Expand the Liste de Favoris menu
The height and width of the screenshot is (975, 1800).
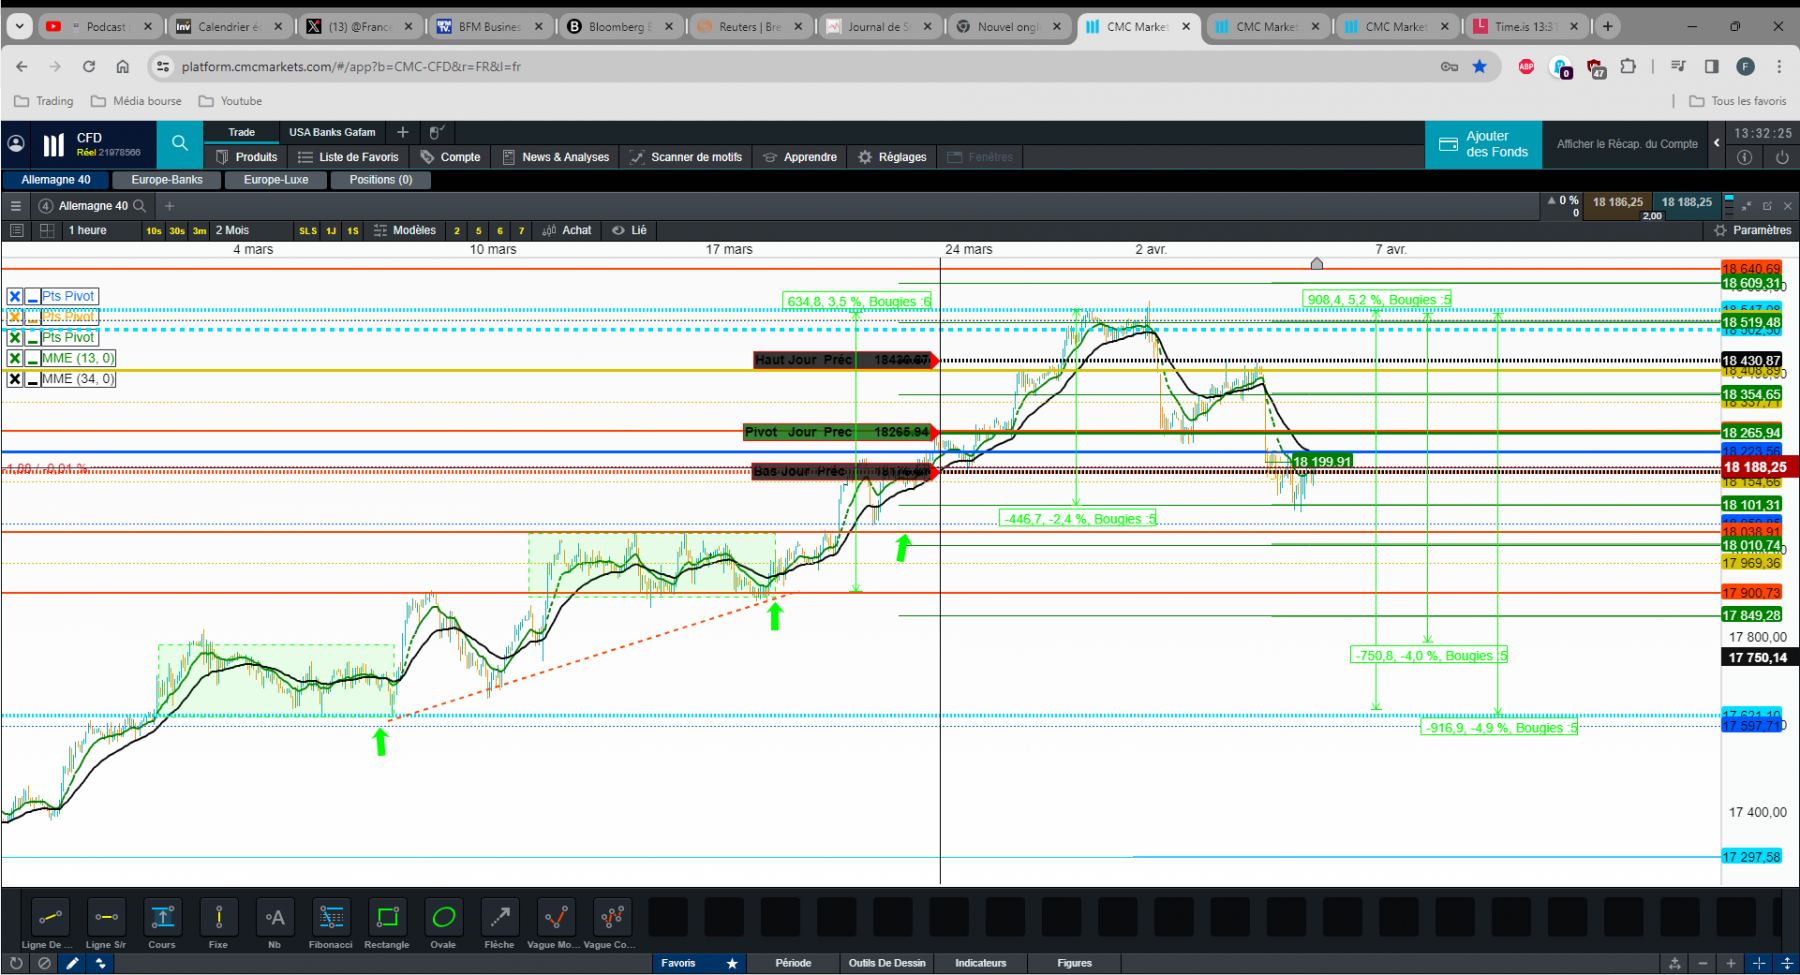348,157
